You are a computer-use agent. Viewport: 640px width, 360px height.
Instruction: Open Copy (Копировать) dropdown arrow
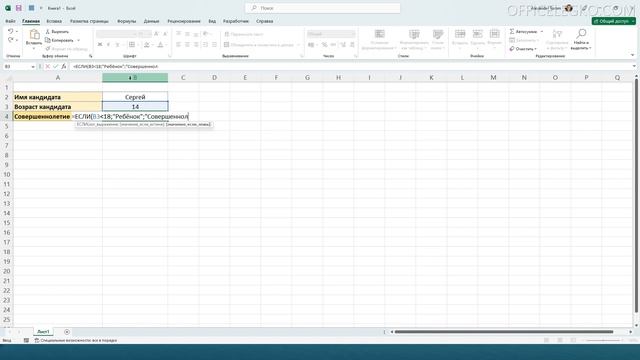tap(78, 40)
